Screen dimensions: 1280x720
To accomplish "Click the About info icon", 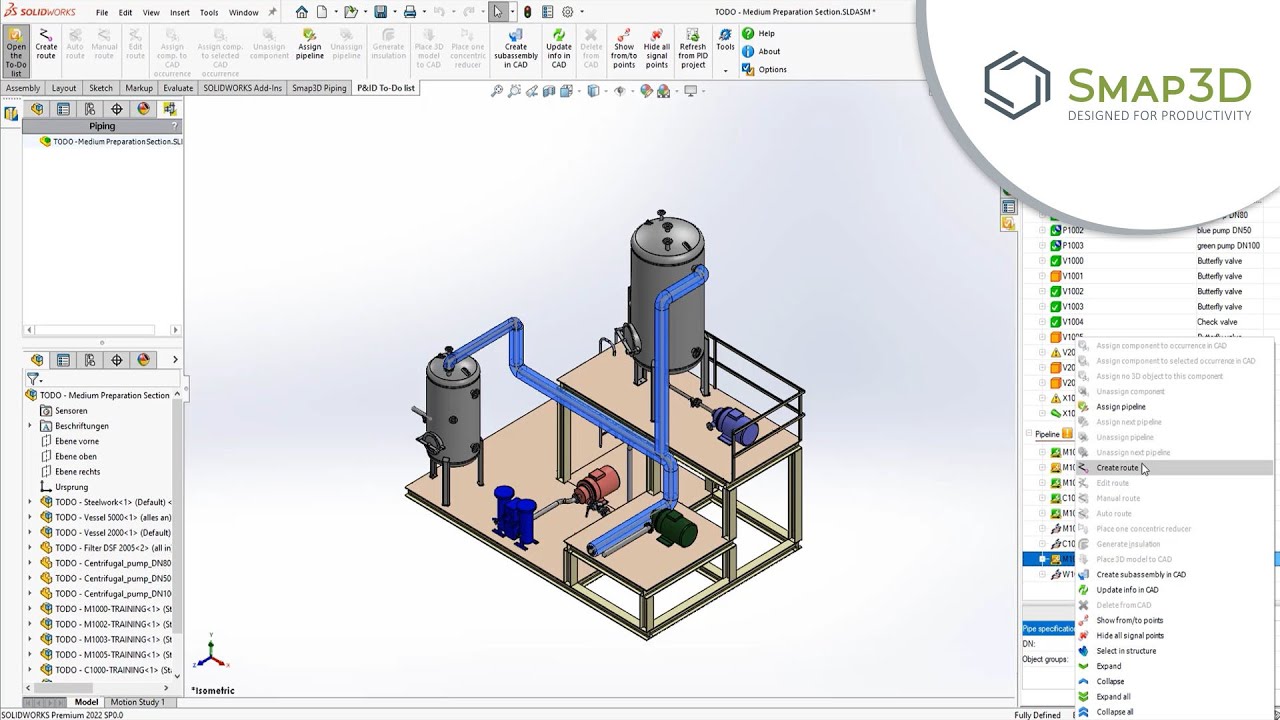I will (x=748, y=51).
